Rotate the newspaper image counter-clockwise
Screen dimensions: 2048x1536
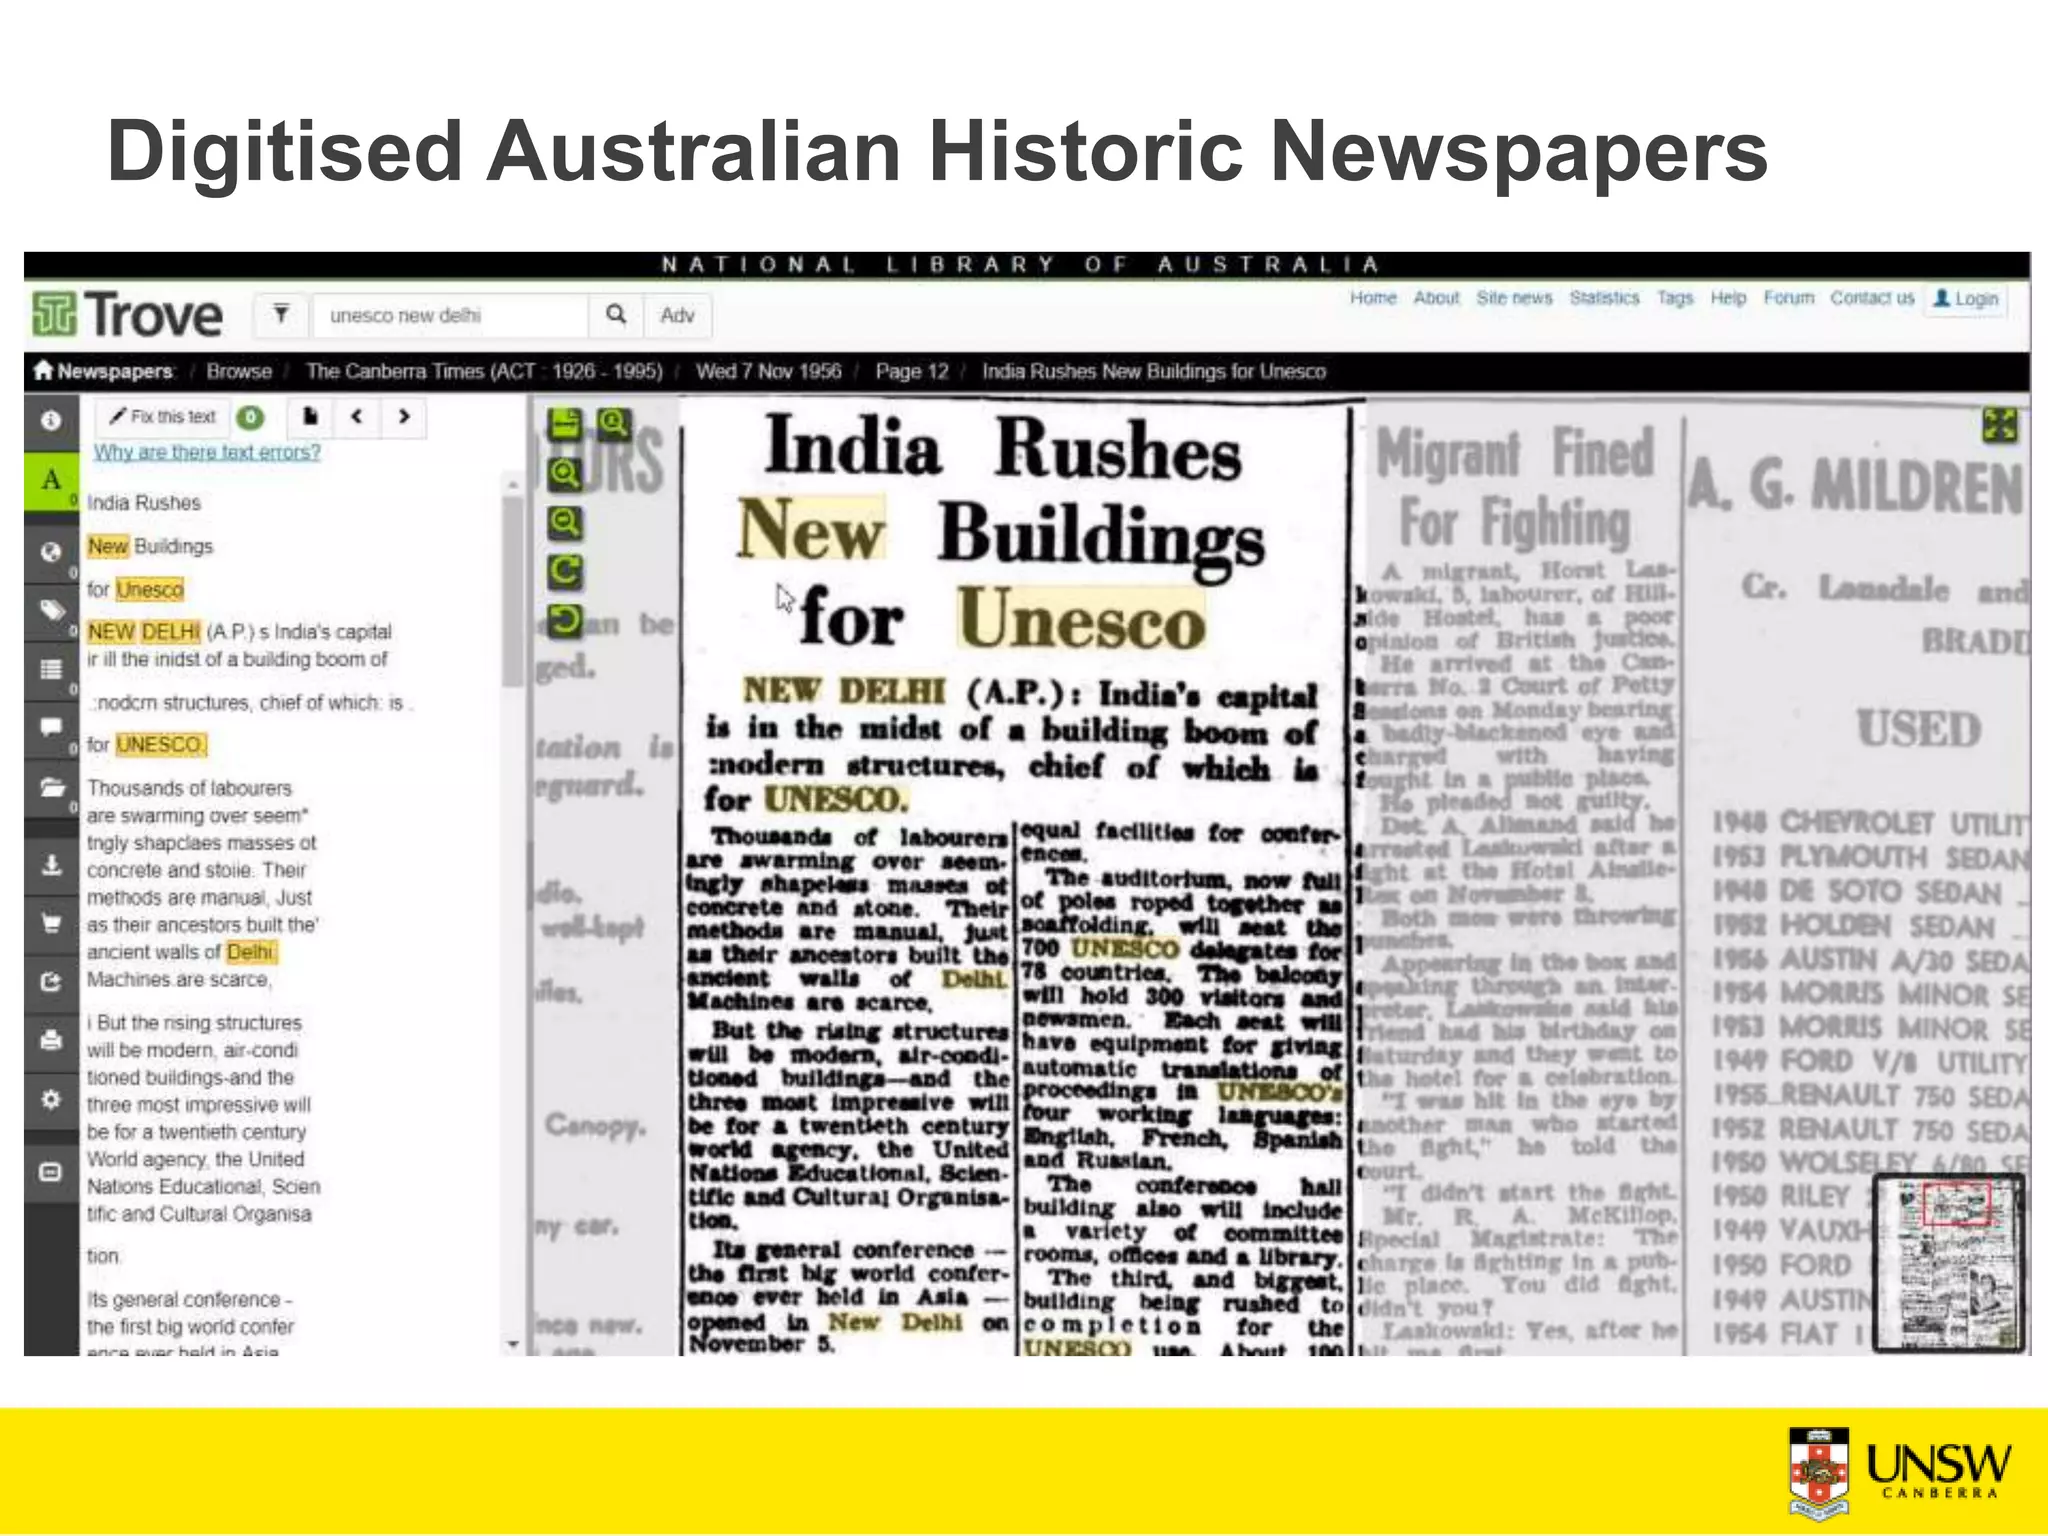point(565,621)
